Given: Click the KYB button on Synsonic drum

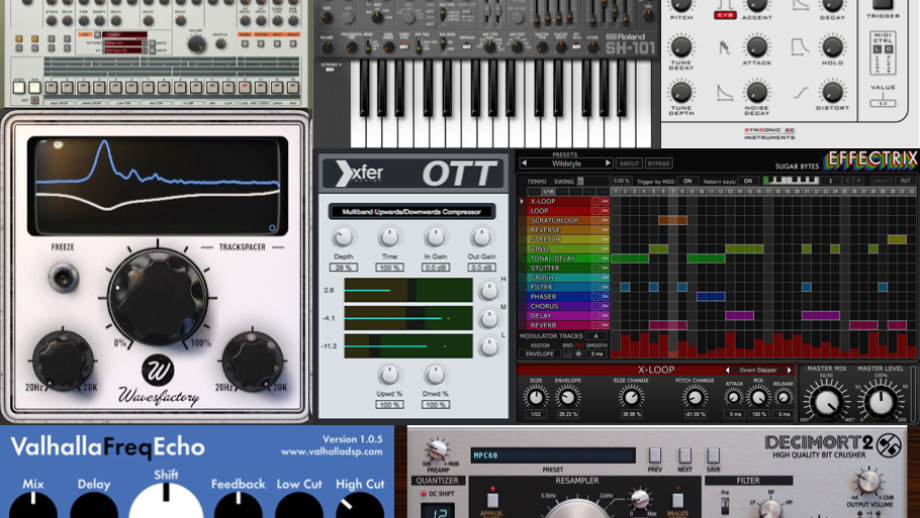Looking at the screenshot, I should (725, 15).
